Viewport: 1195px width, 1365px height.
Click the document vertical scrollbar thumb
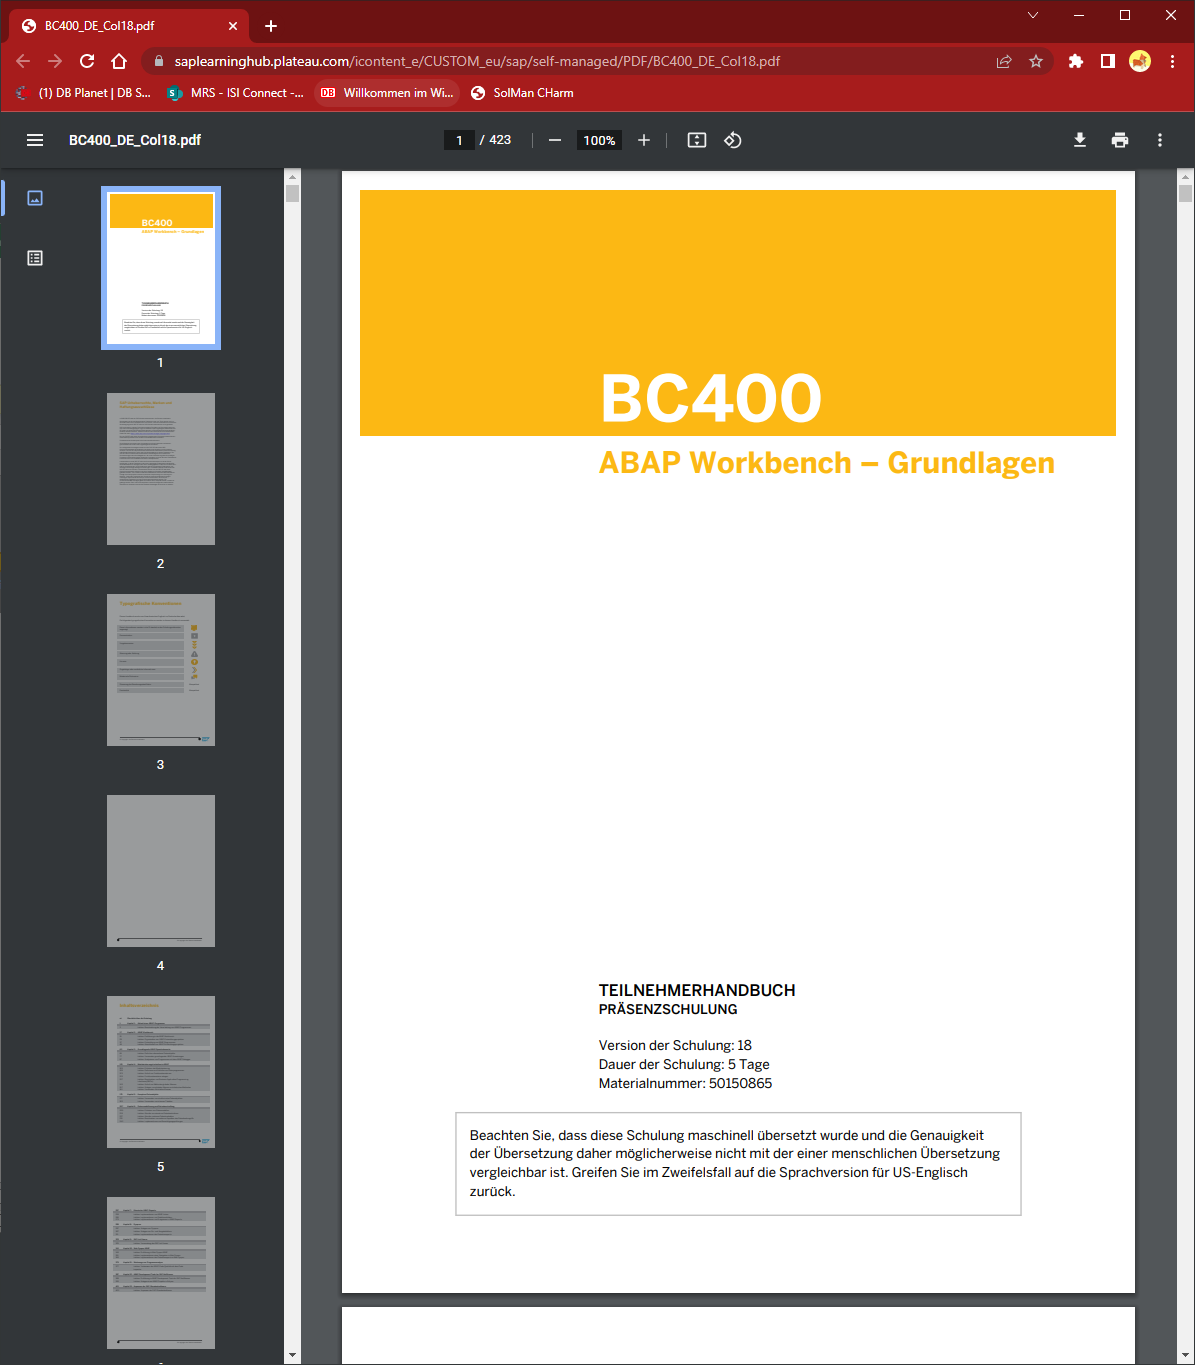coord(1185,194)
